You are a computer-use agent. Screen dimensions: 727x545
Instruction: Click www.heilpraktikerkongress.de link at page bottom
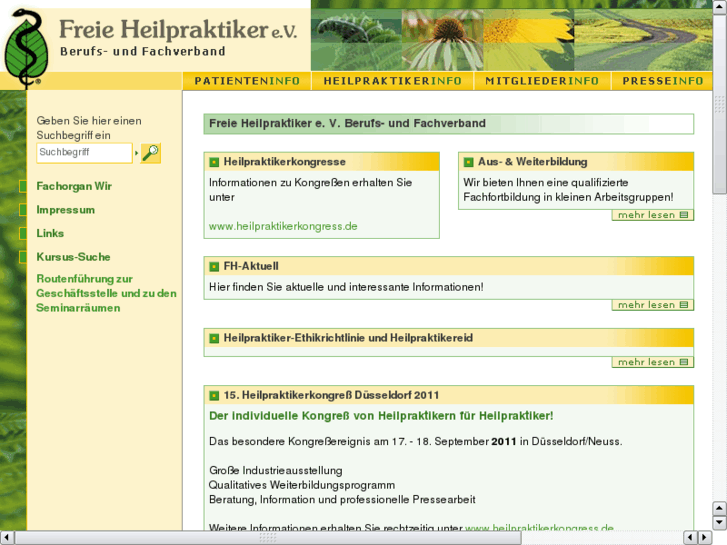click(539, 527)
